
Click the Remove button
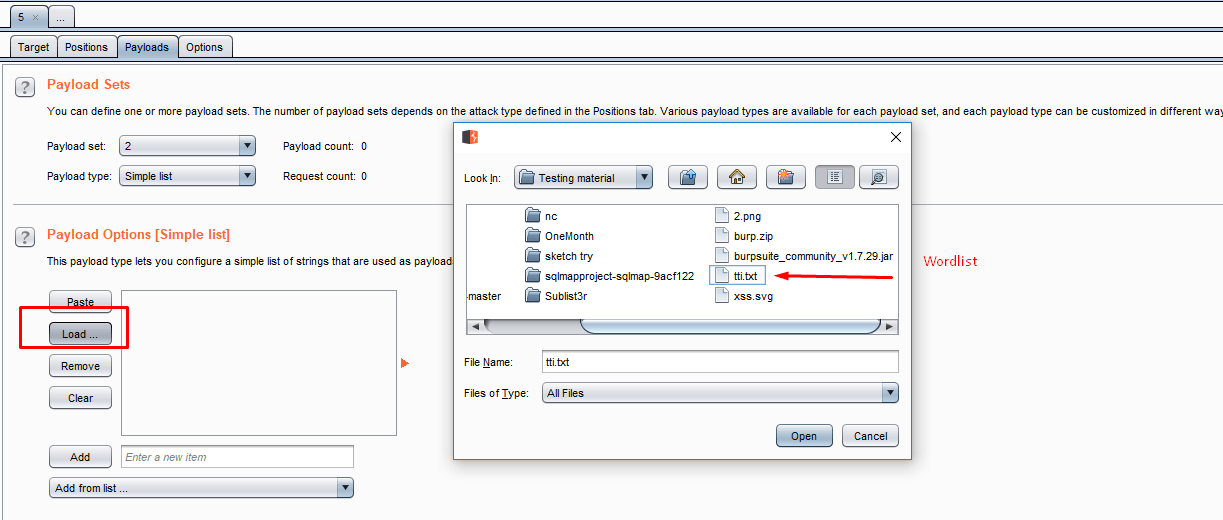pyautogui.click(x=80, y=366)
